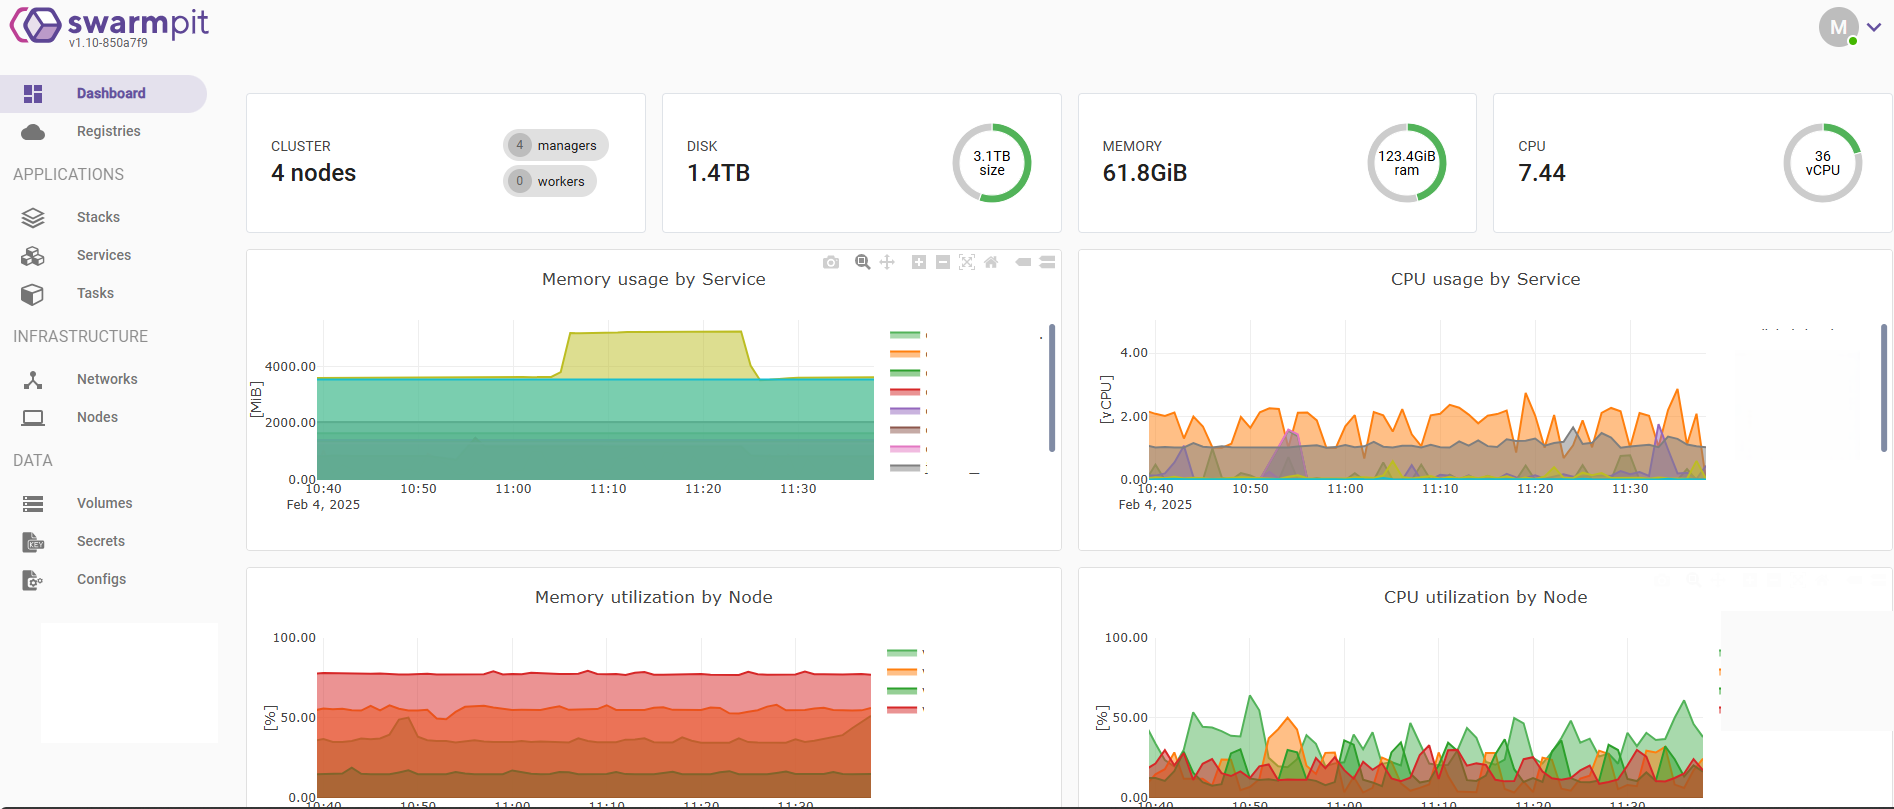Go to the Nodes page
Viewport: 1894px width, 809px height.
pyautogui.click(x=97, y=417)
